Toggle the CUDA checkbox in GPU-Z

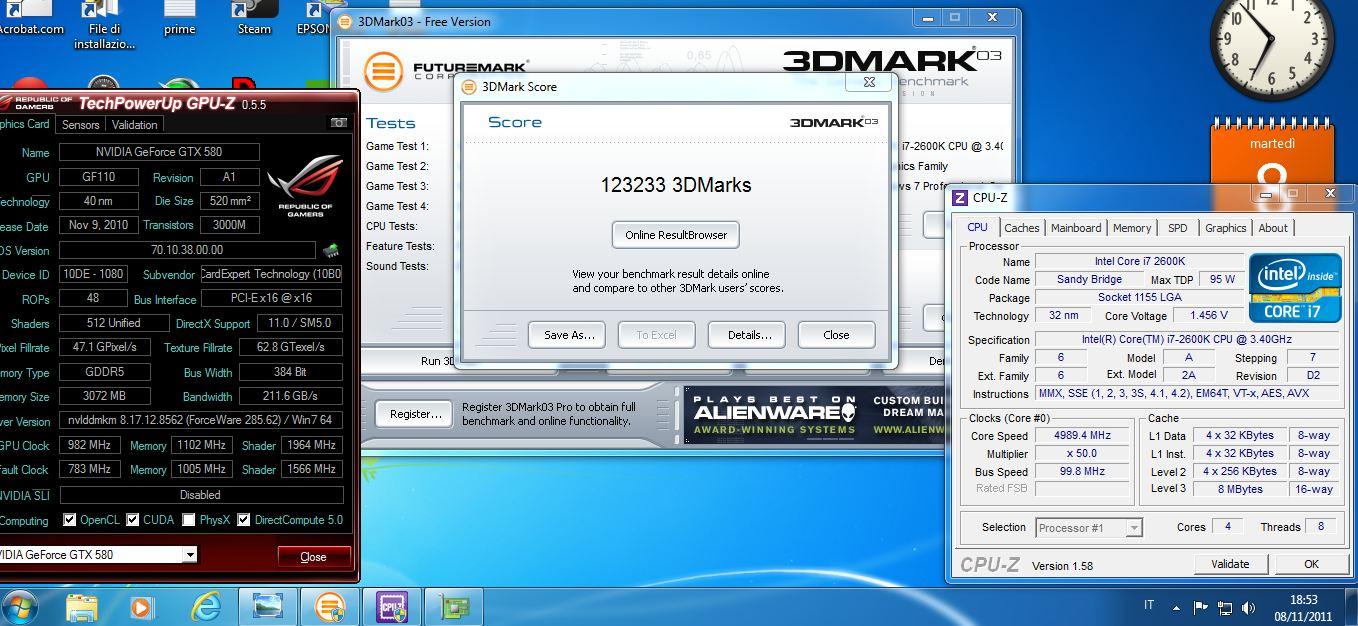[132, 520]
